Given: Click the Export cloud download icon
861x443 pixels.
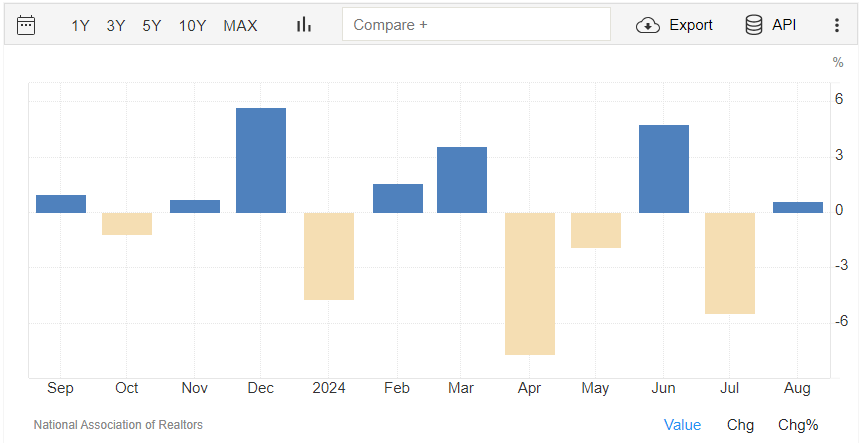Looking at the screenshot, I should (648, 25).
